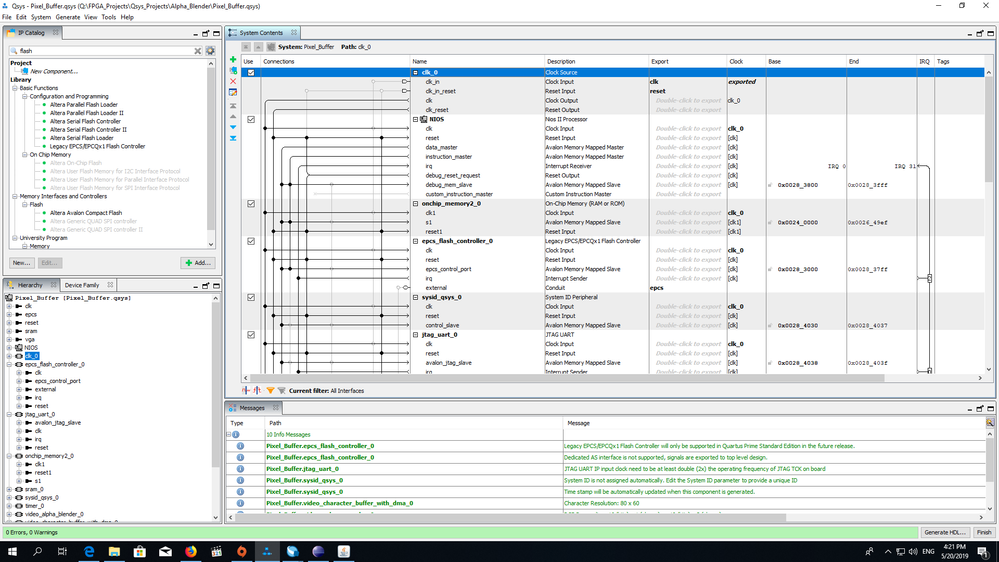Switch to the Device Family tab
This screenshot has height=562, width=999.
click(82, 285)
